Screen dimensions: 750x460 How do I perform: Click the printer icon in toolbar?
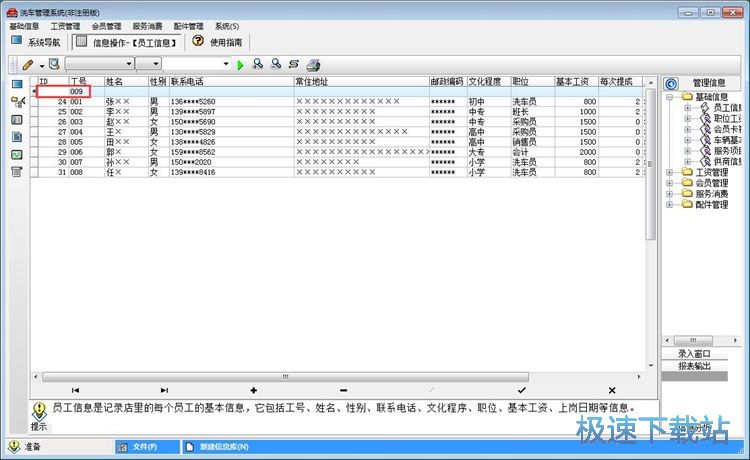(313, 65)
